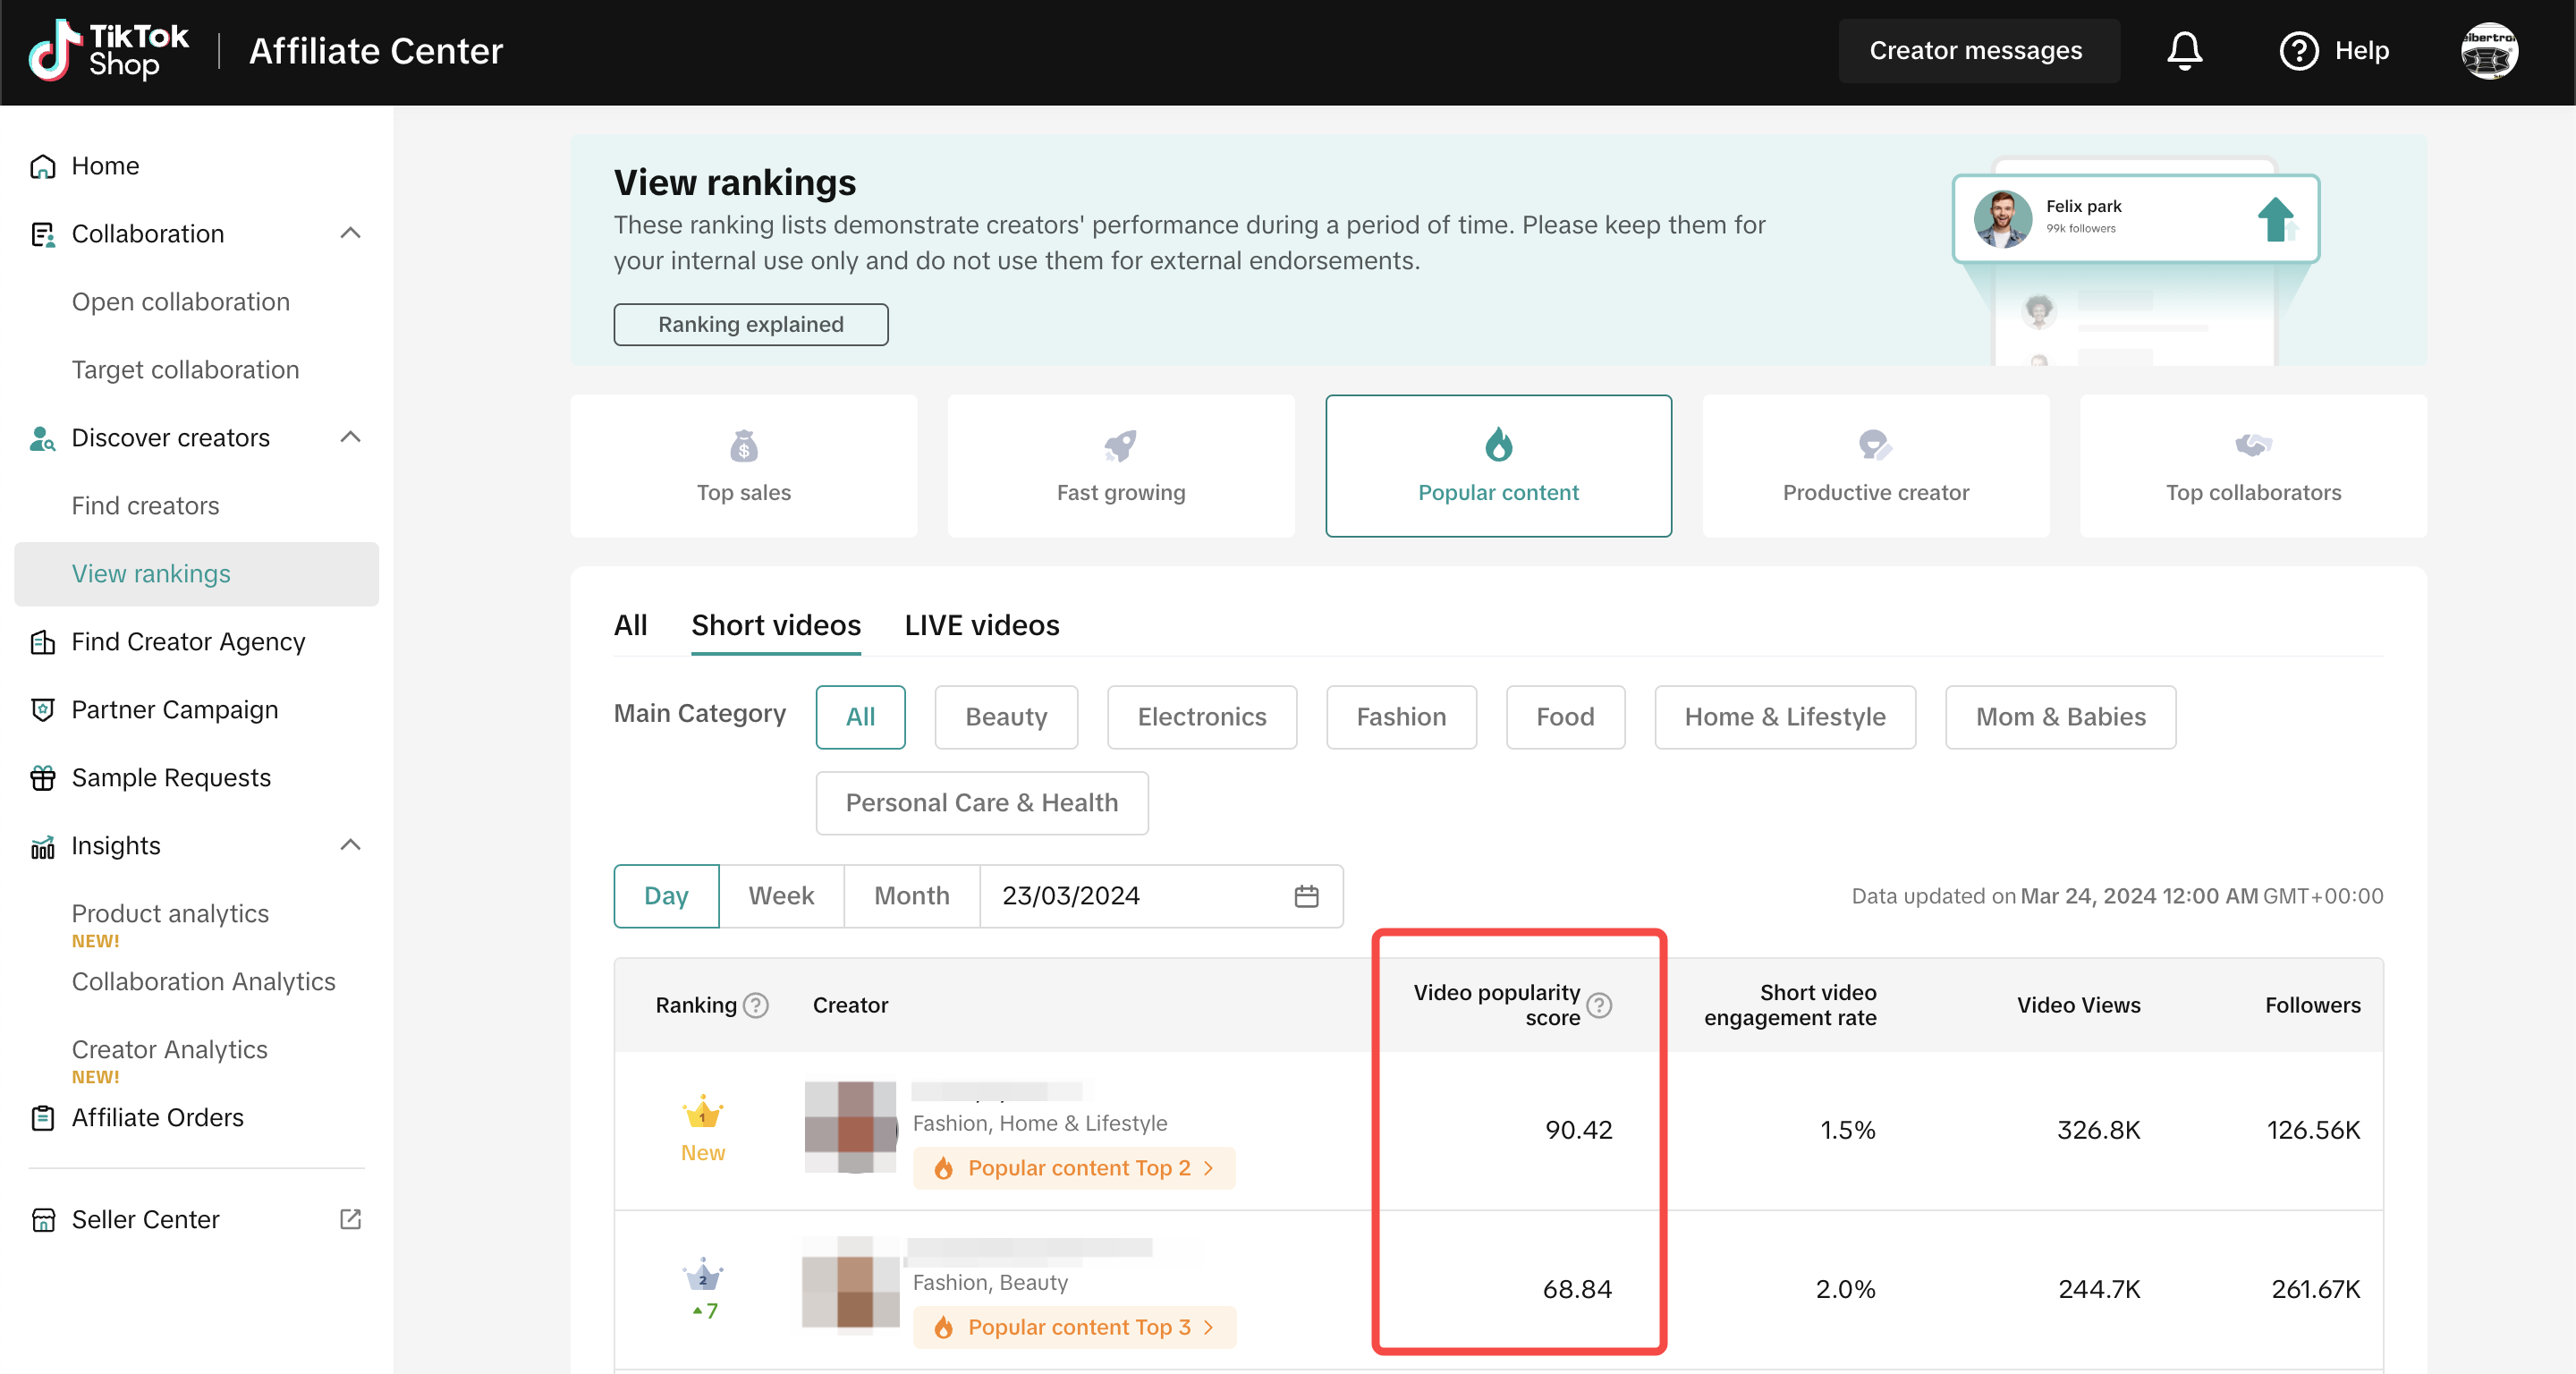Click the notification bell icon

(2184, 51)
